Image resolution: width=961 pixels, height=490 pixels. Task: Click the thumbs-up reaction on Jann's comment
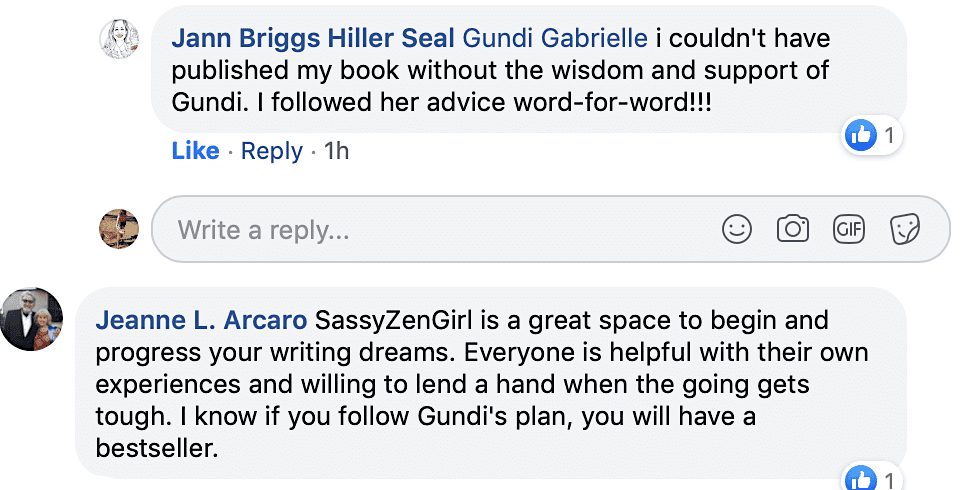(x=860, y=135)
